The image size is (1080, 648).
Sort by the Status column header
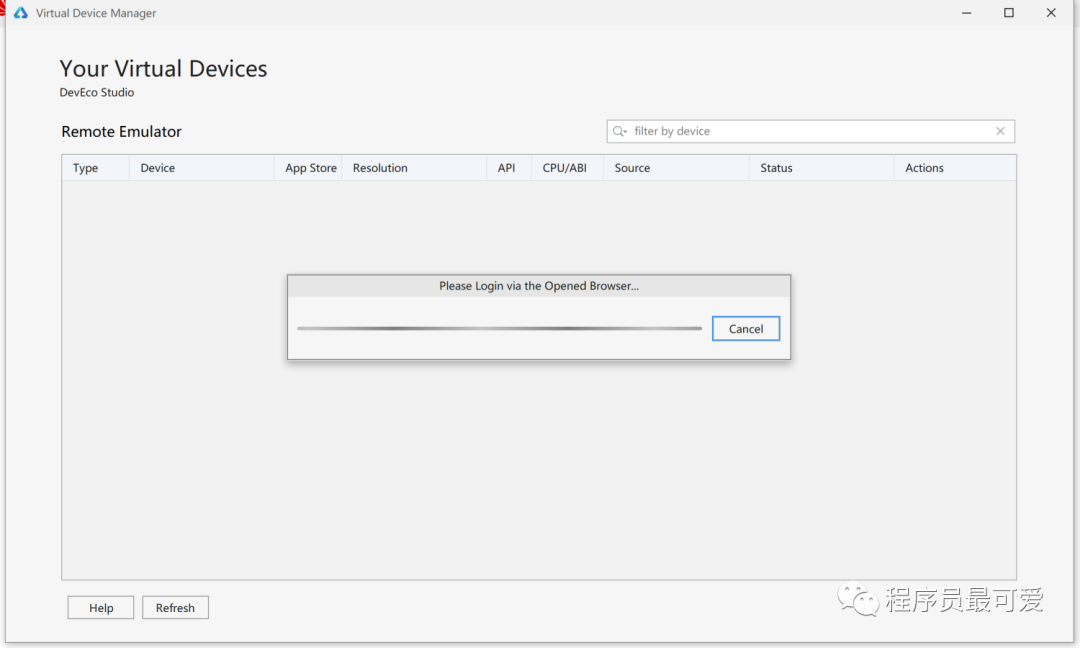pos(822,168)
